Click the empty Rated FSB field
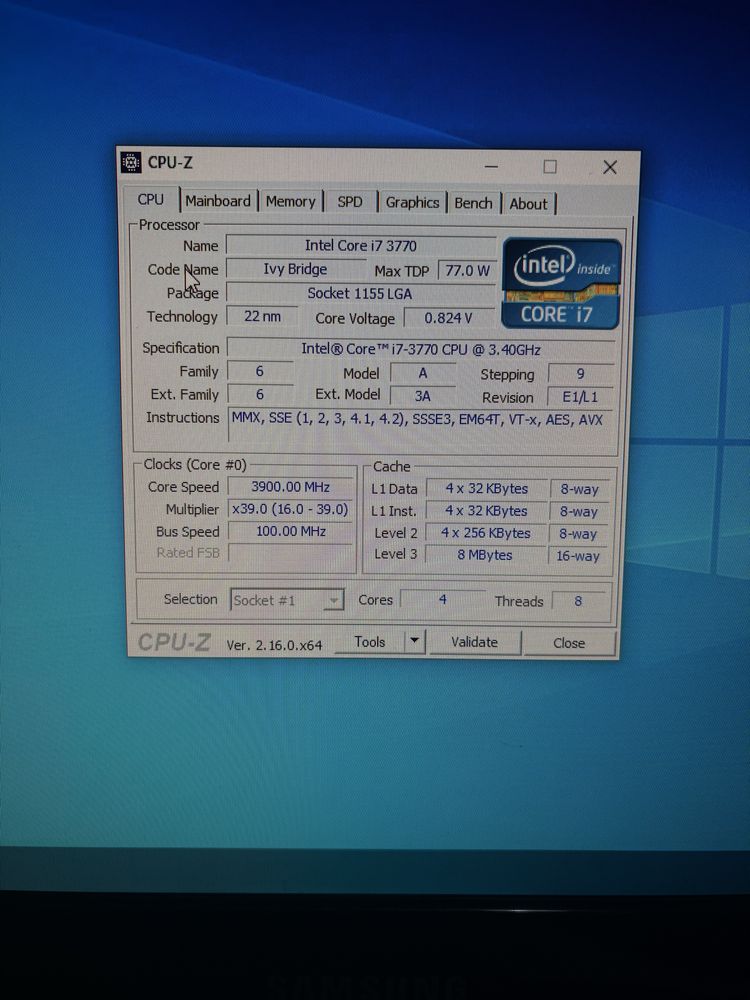 (290, 553)
